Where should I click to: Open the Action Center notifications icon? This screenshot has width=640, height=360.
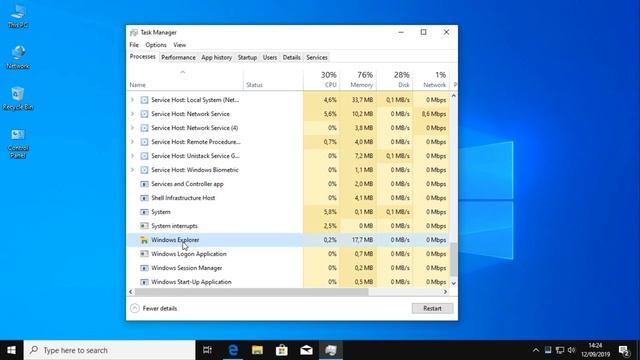tap(624, 350)
